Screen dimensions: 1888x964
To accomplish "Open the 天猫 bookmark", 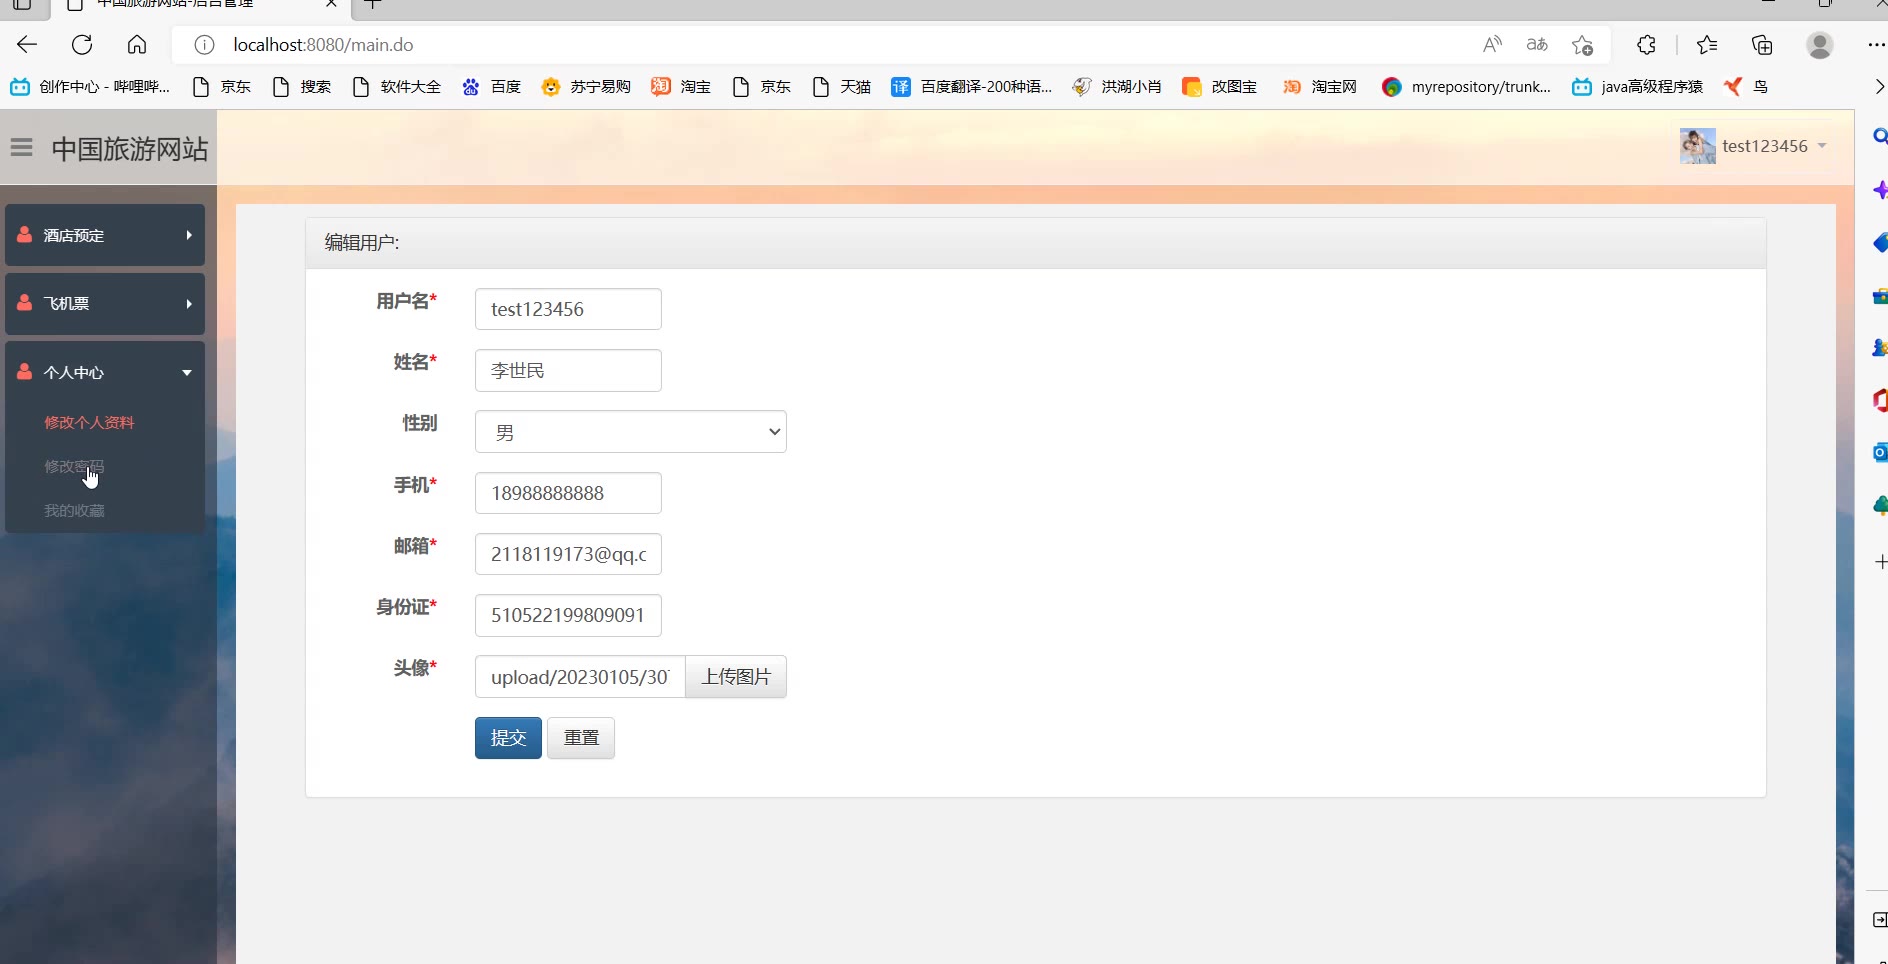I will [x=842, y=87].
